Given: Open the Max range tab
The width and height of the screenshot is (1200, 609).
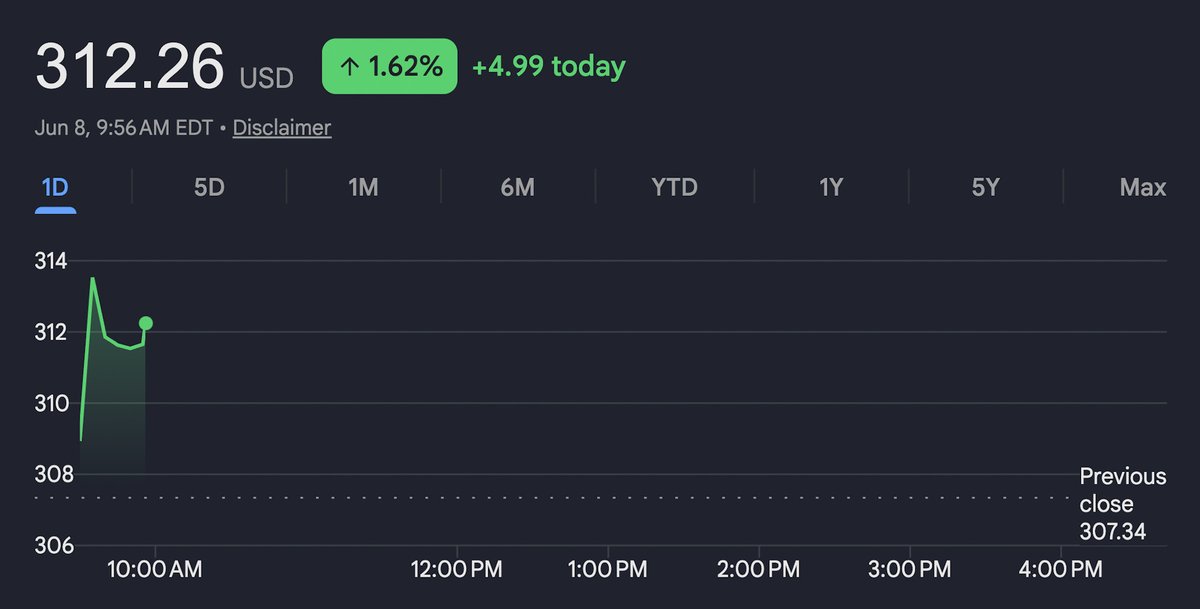Looking at the screenshot, I should 1143,187.
